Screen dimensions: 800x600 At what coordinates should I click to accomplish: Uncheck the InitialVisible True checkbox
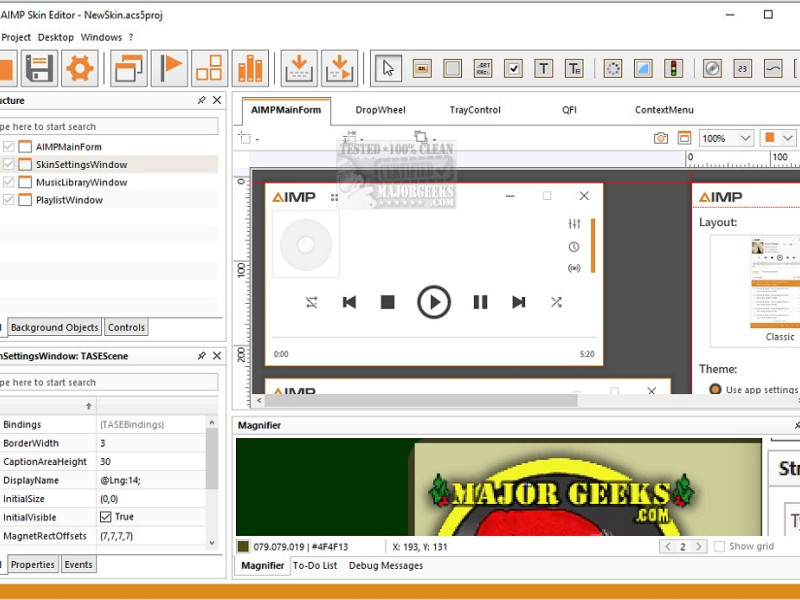106,517
